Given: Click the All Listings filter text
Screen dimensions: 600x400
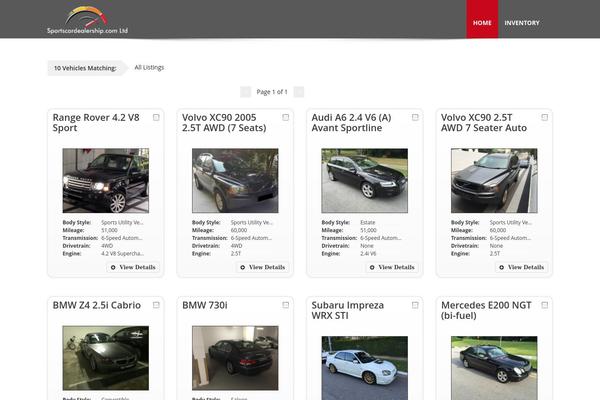Looking at the screenshot, I should pos(149,67).
